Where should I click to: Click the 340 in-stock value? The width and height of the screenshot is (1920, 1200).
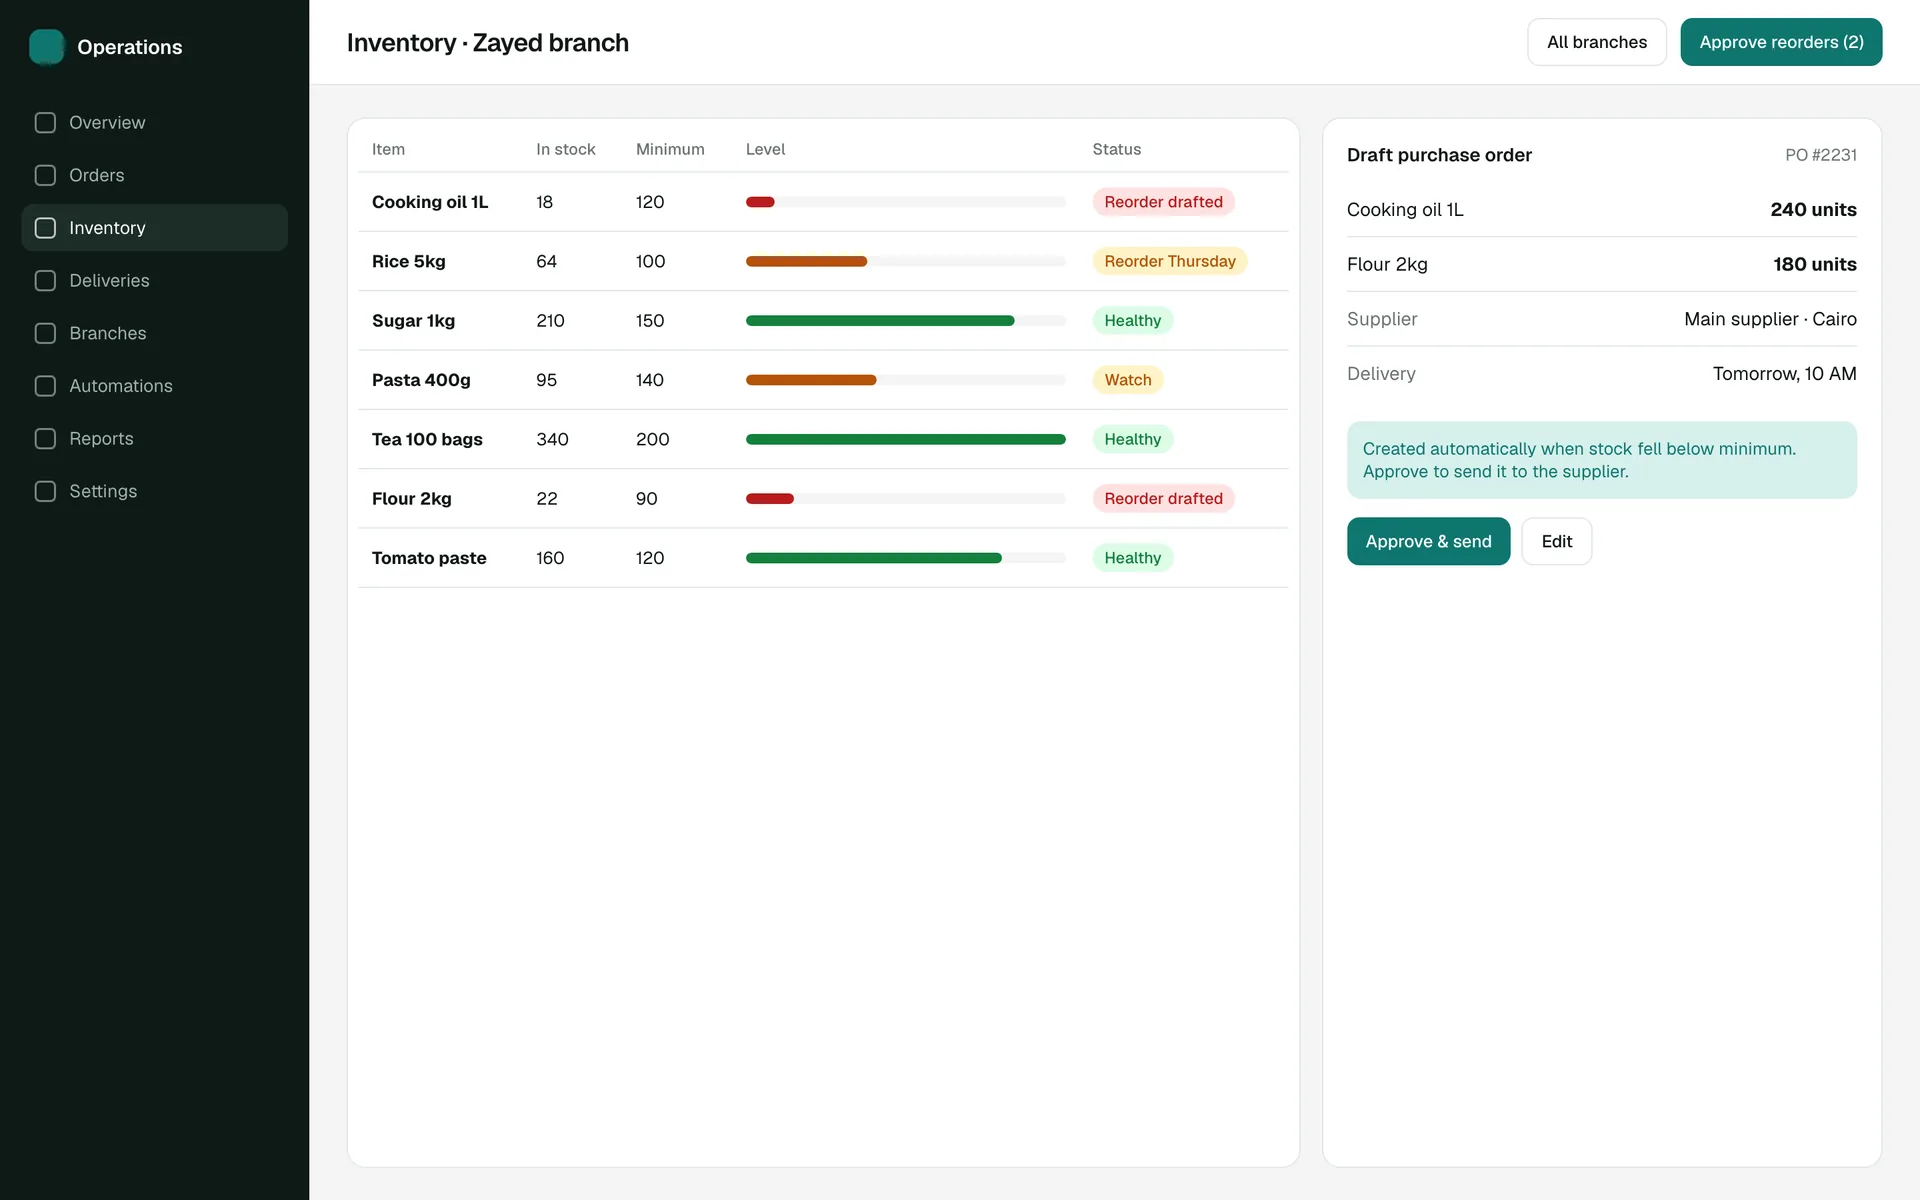coord(552,439)
